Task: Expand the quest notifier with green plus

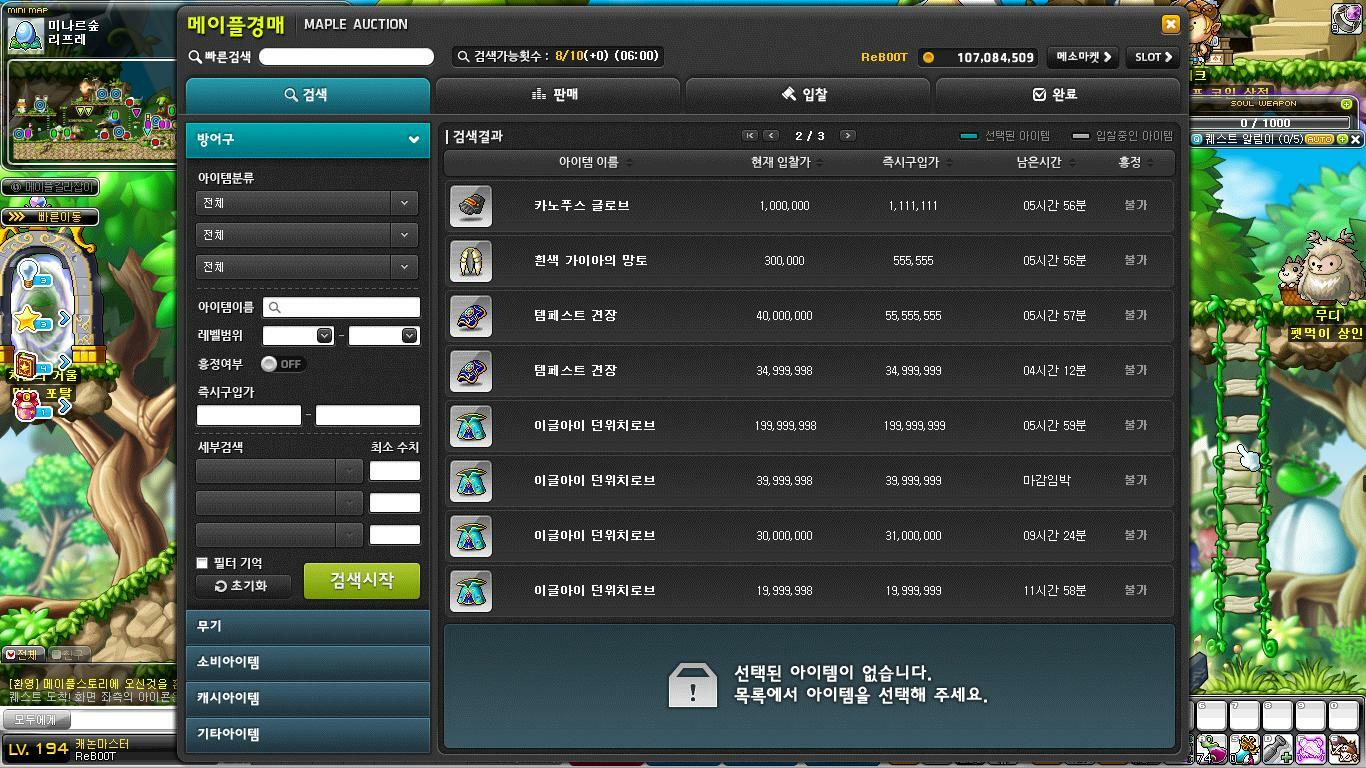Action: tap(1342, 139)
